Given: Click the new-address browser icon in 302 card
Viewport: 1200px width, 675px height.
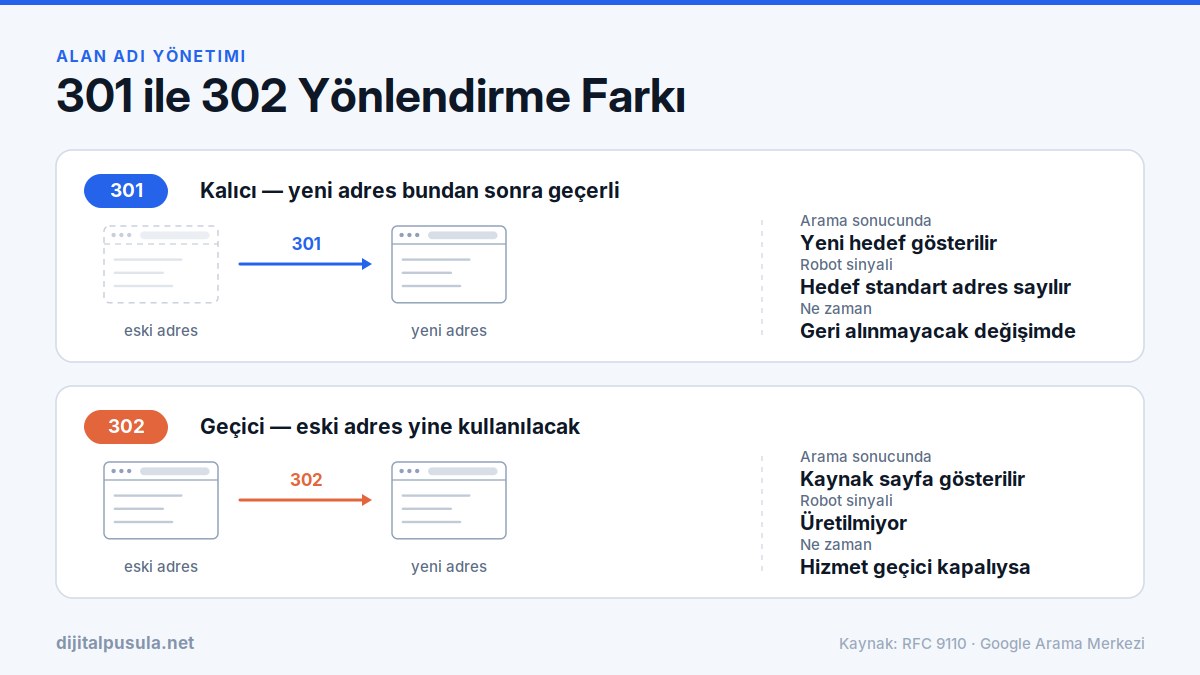Looking at the screenshot, I should coord(449,500).
